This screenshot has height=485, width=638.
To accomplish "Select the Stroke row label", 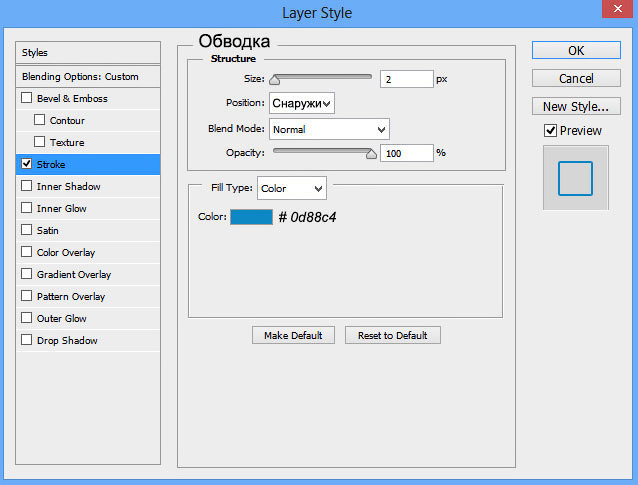I will [51, 164].
